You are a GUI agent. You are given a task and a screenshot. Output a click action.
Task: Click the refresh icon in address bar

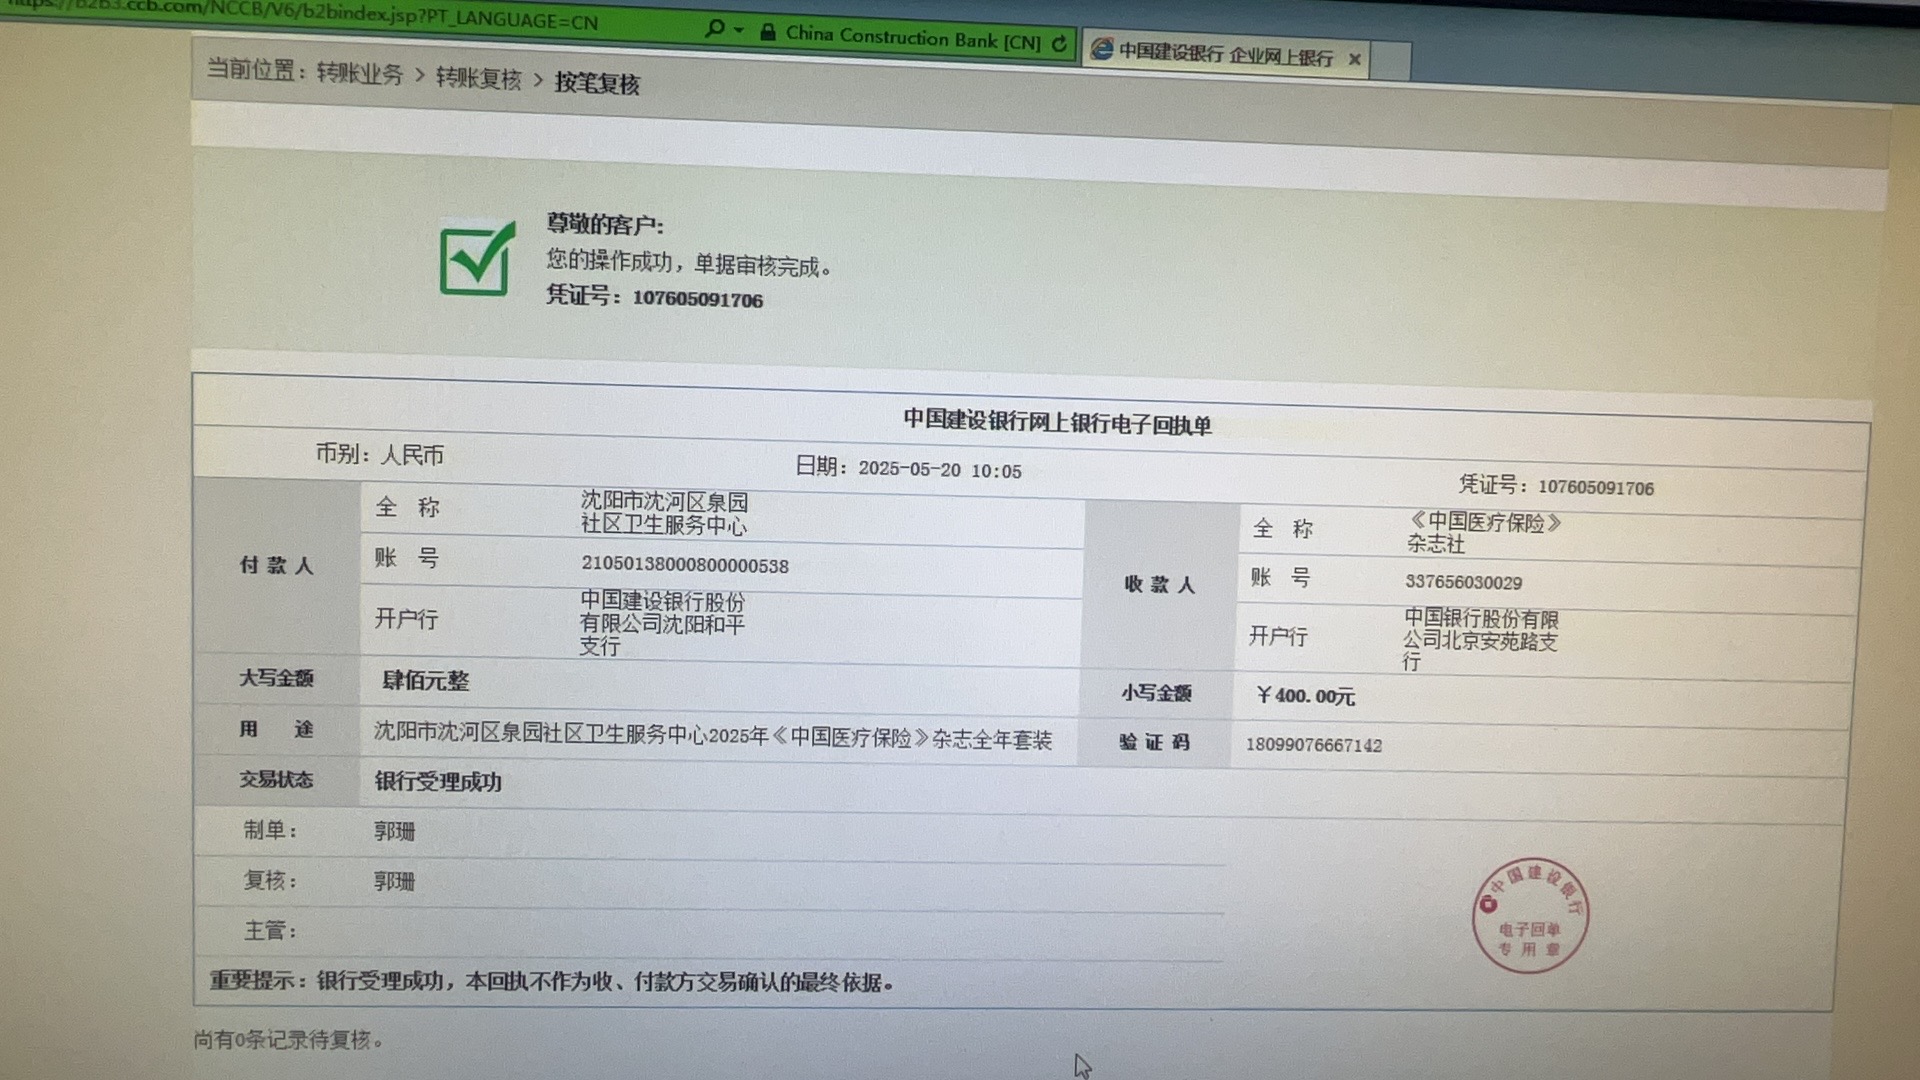pos(1059,44)
